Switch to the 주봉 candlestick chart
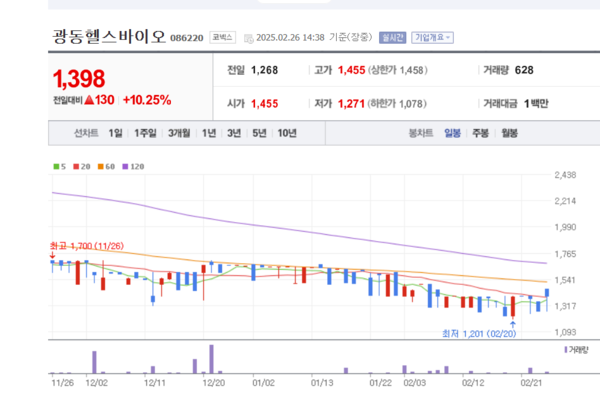This screenshot has width=600, height=400. pyautogui.click(x=481, y=133)
